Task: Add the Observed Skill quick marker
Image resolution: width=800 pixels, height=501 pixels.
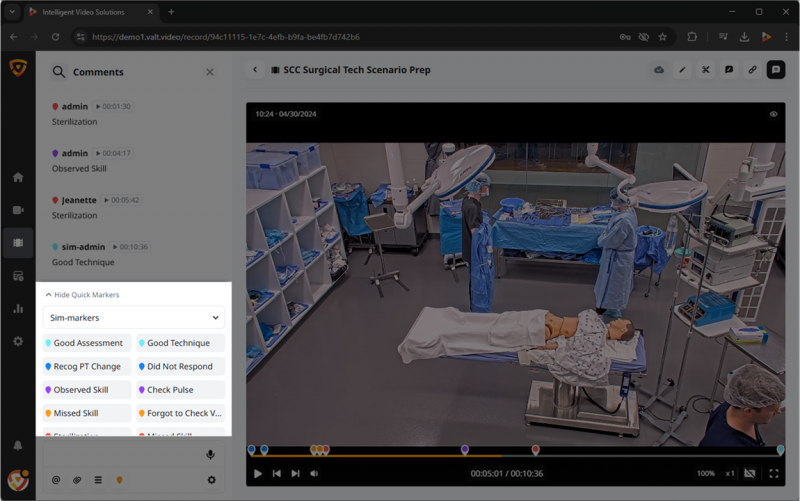Action: click(87, 390)
